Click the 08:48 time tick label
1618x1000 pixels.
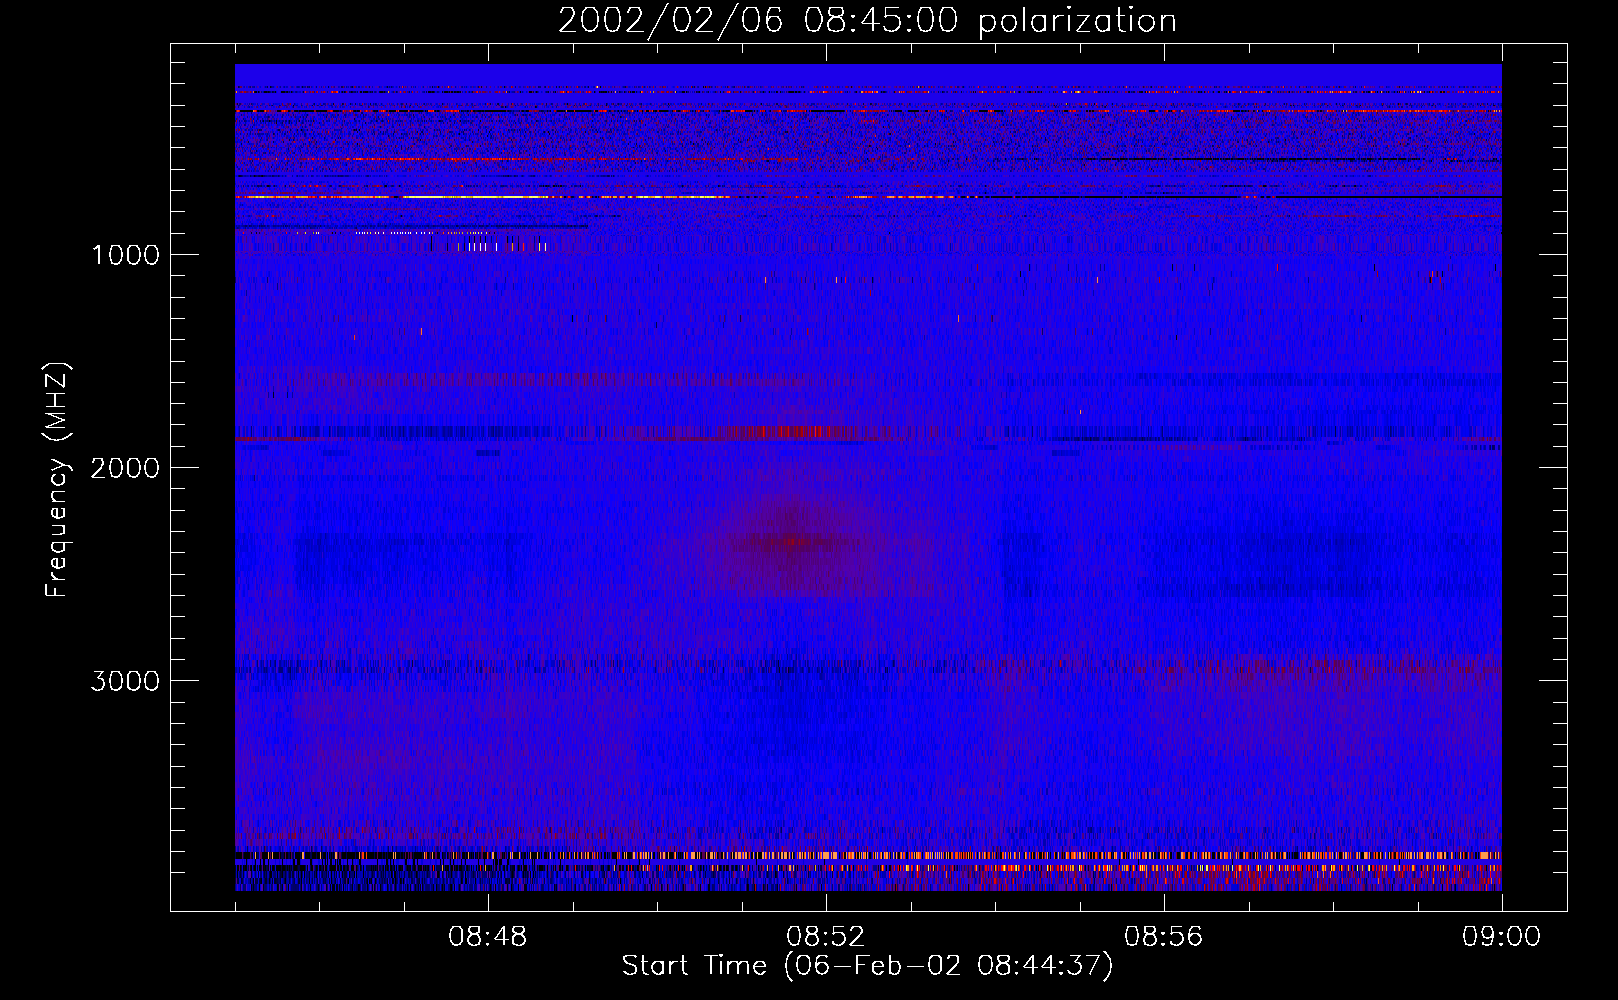[488, 937]
